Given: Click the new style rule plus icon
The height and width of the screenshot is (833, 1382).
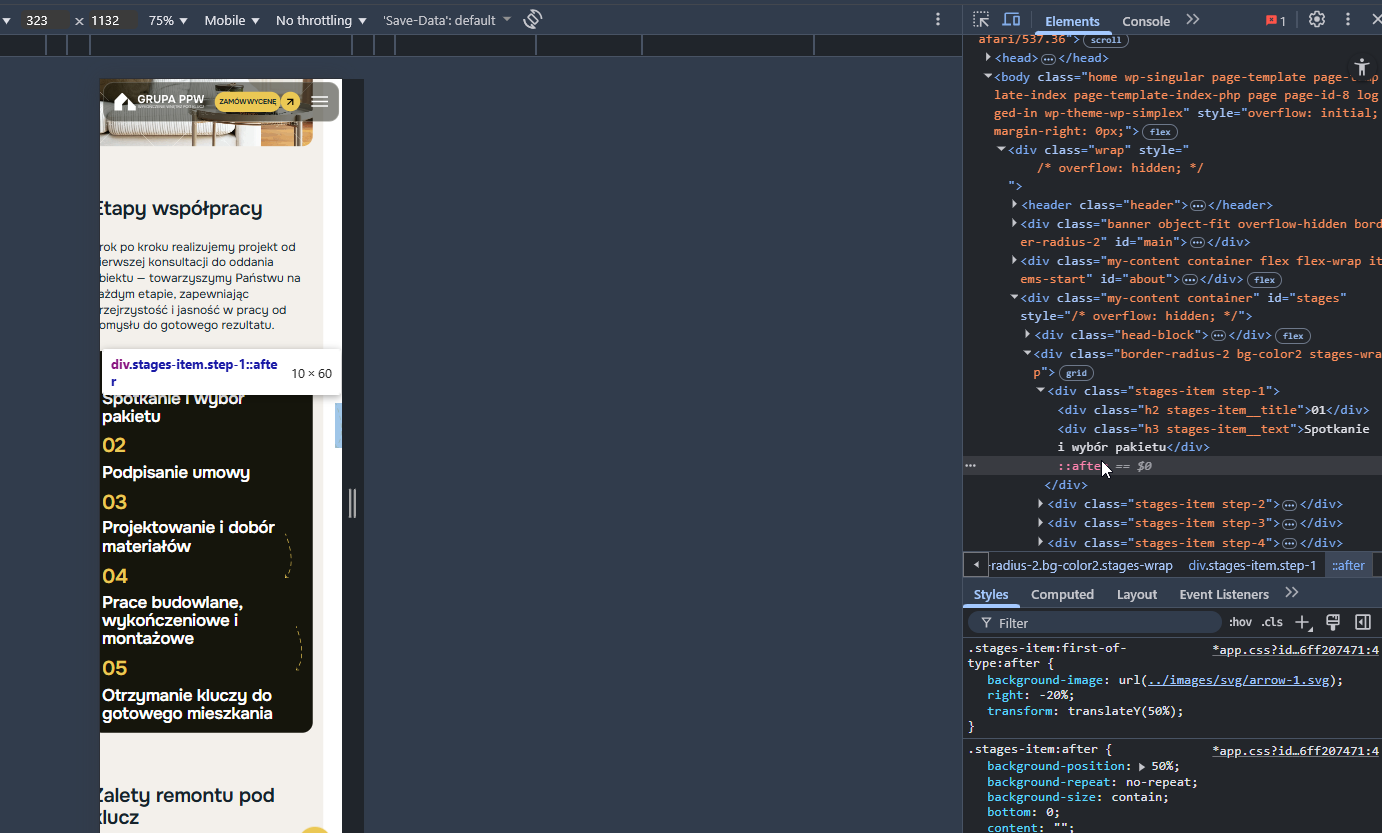Looking at the screenshot, I should pos(1302,622).
